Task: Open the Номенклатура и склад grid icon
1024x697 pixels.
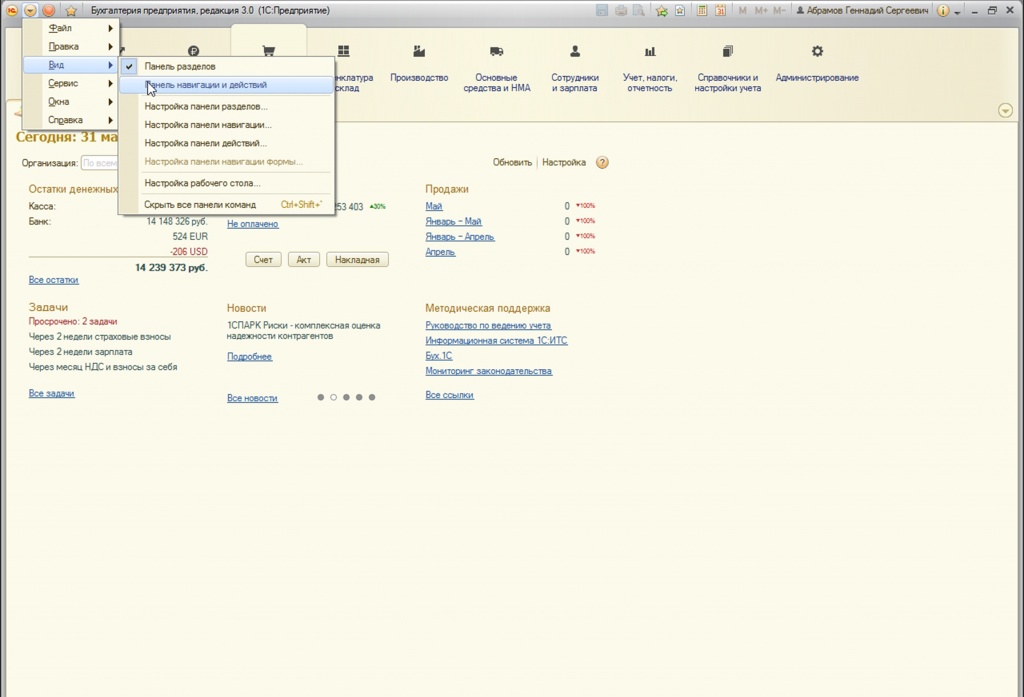Action: pos(344,51)
